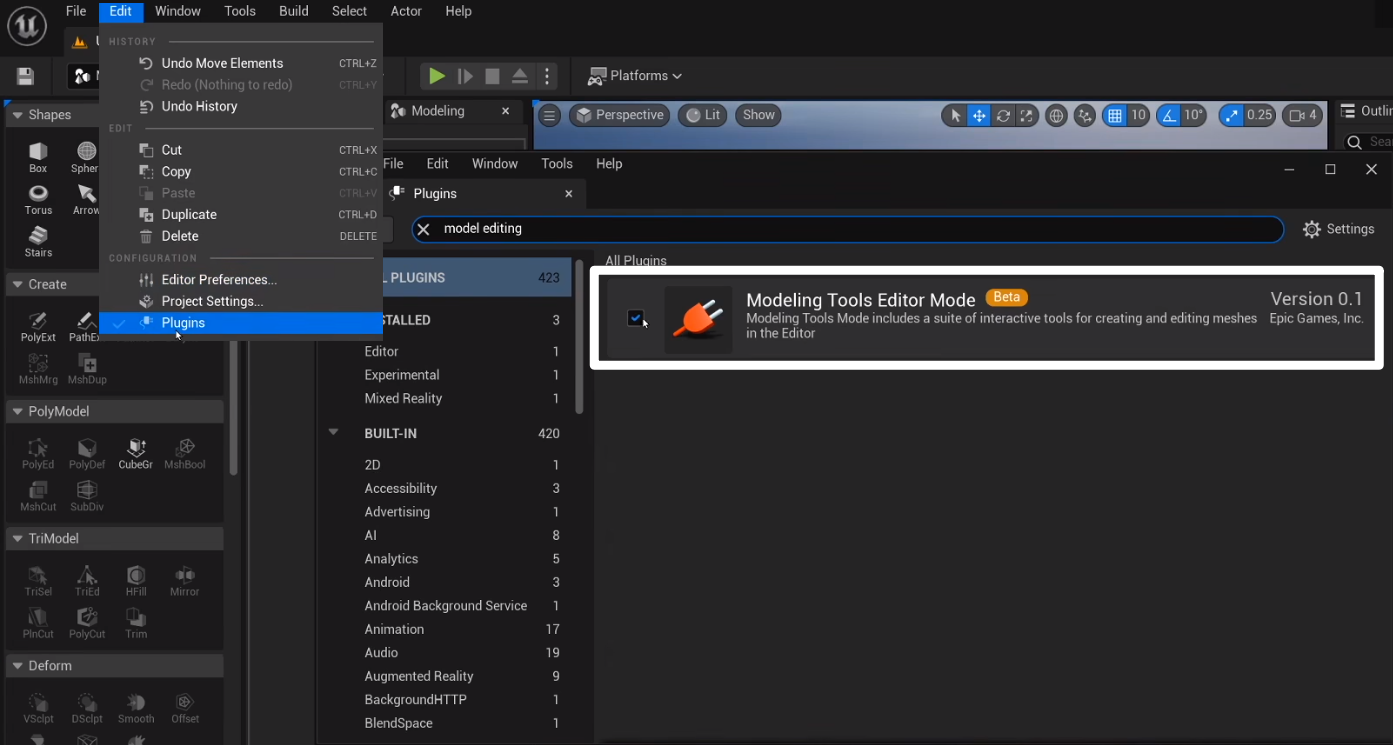Collapse the Deform section
The width and height of the screenshot is (1393, 745).
16,666
